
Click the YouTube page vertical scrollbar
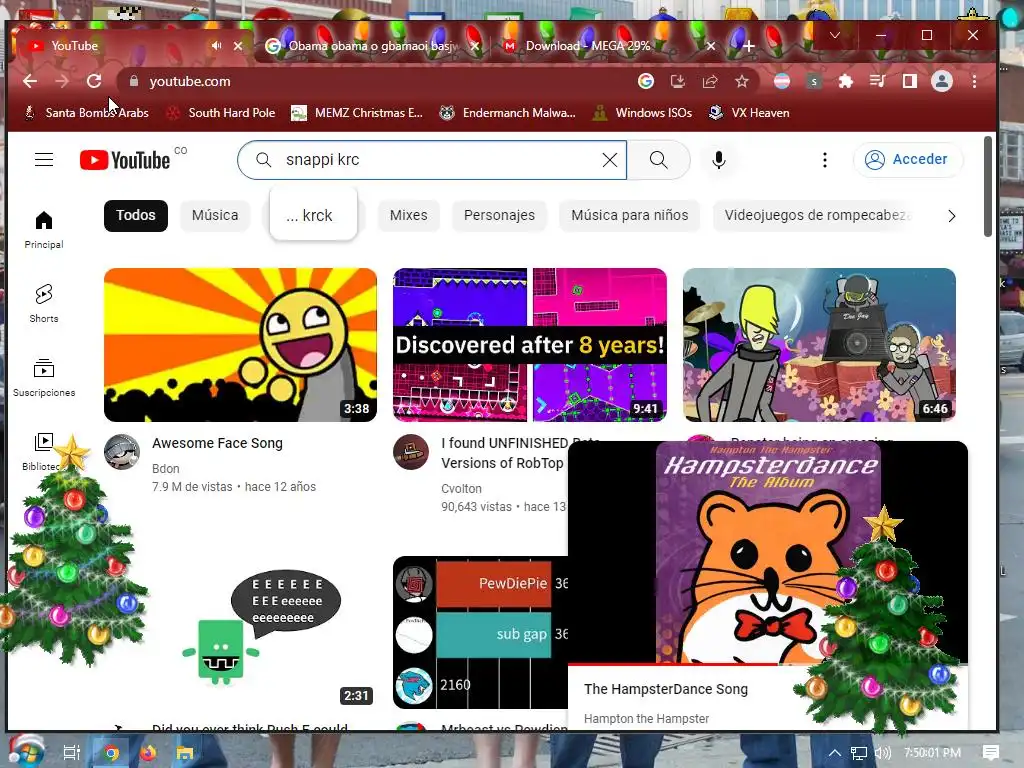point(987,187)
